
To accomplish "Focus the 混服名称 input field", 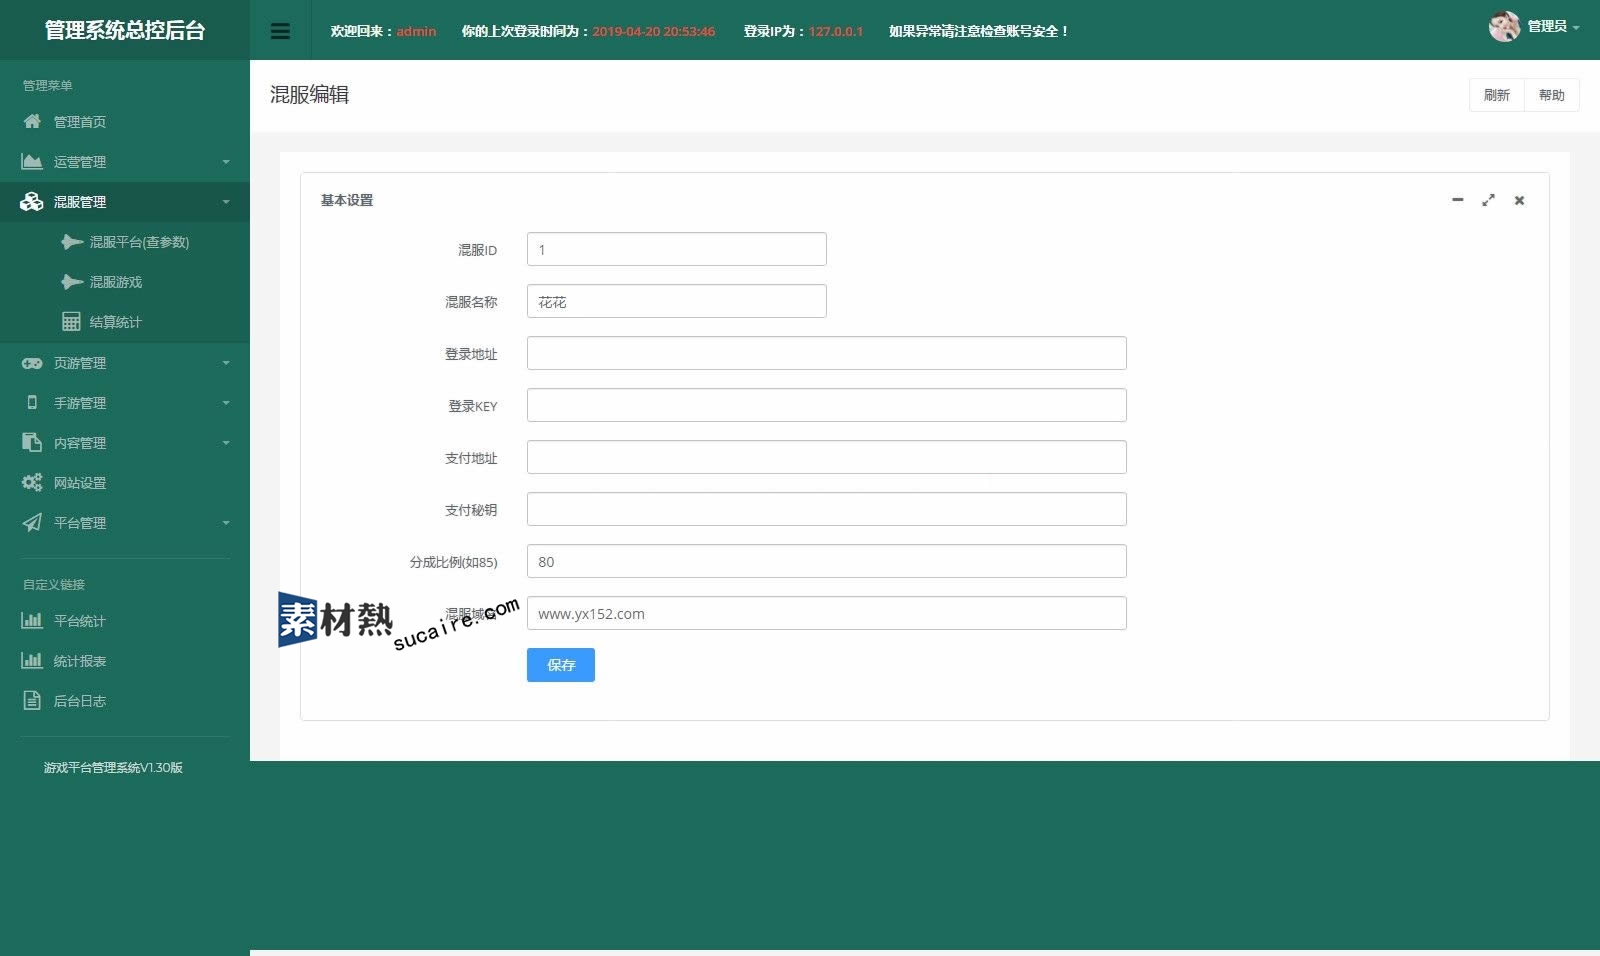I will tap(677, 301).
